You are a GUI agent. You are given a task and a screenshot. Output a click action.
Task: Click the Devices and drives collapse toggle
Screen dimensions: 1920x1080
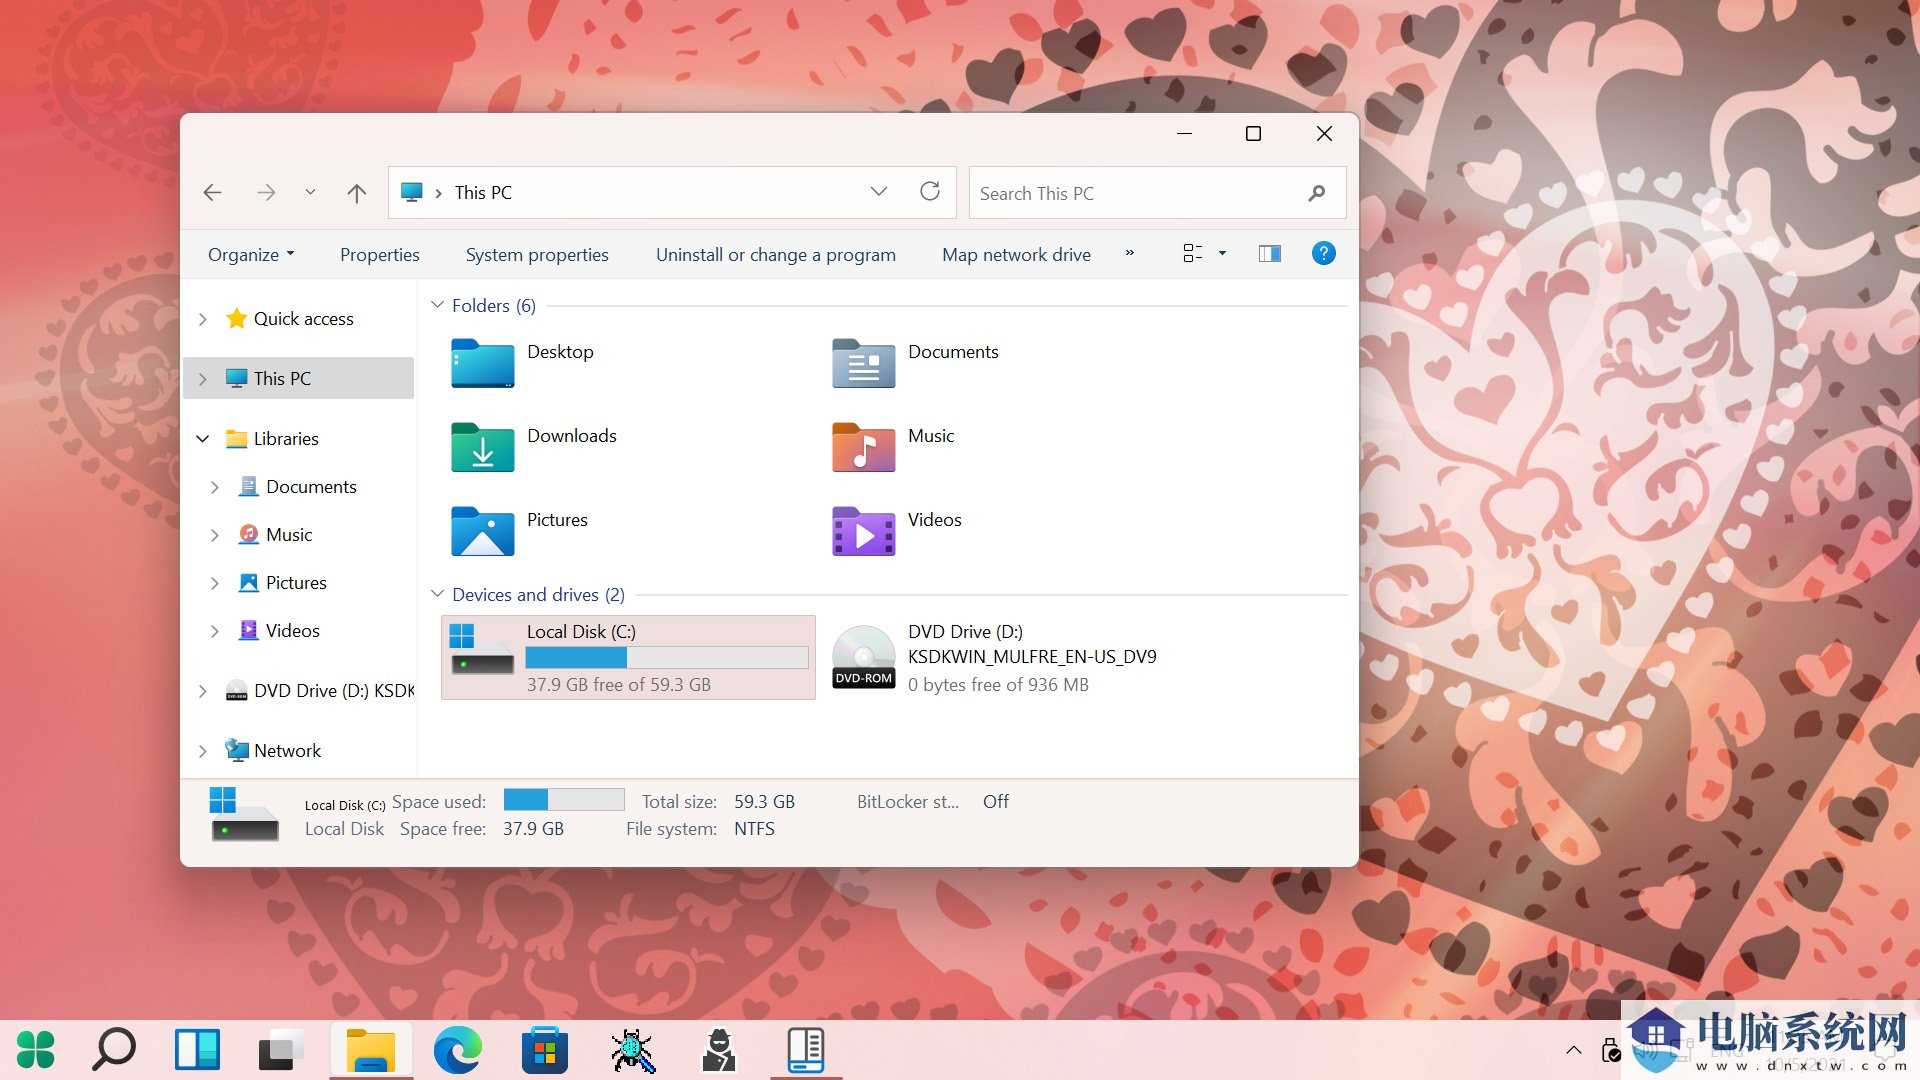point(438,593)
